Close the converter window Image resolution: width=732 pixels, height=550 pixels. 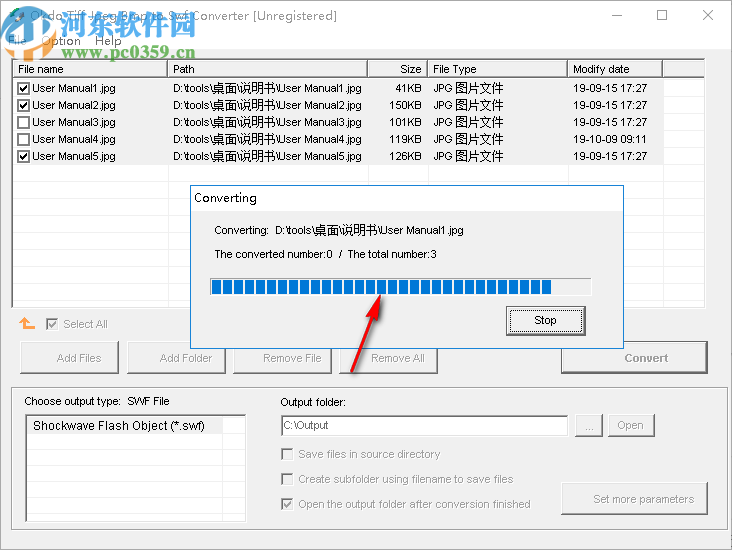708,15
